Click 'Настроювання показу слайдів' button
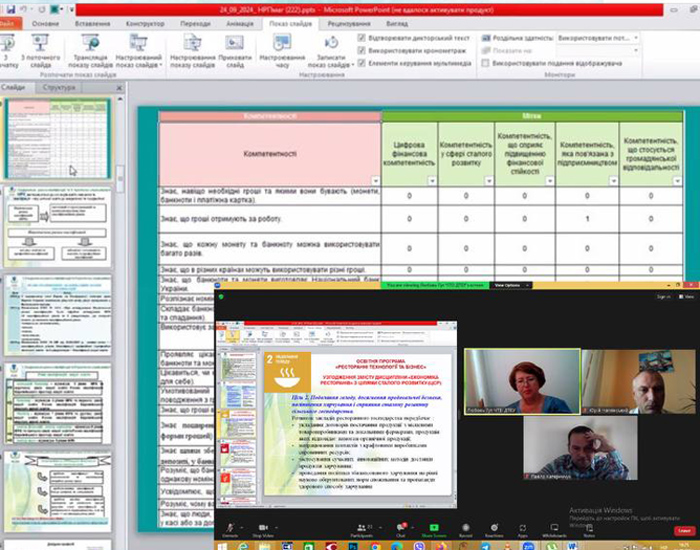The height and width of the screenshot is (550, 700). (191, 48)
